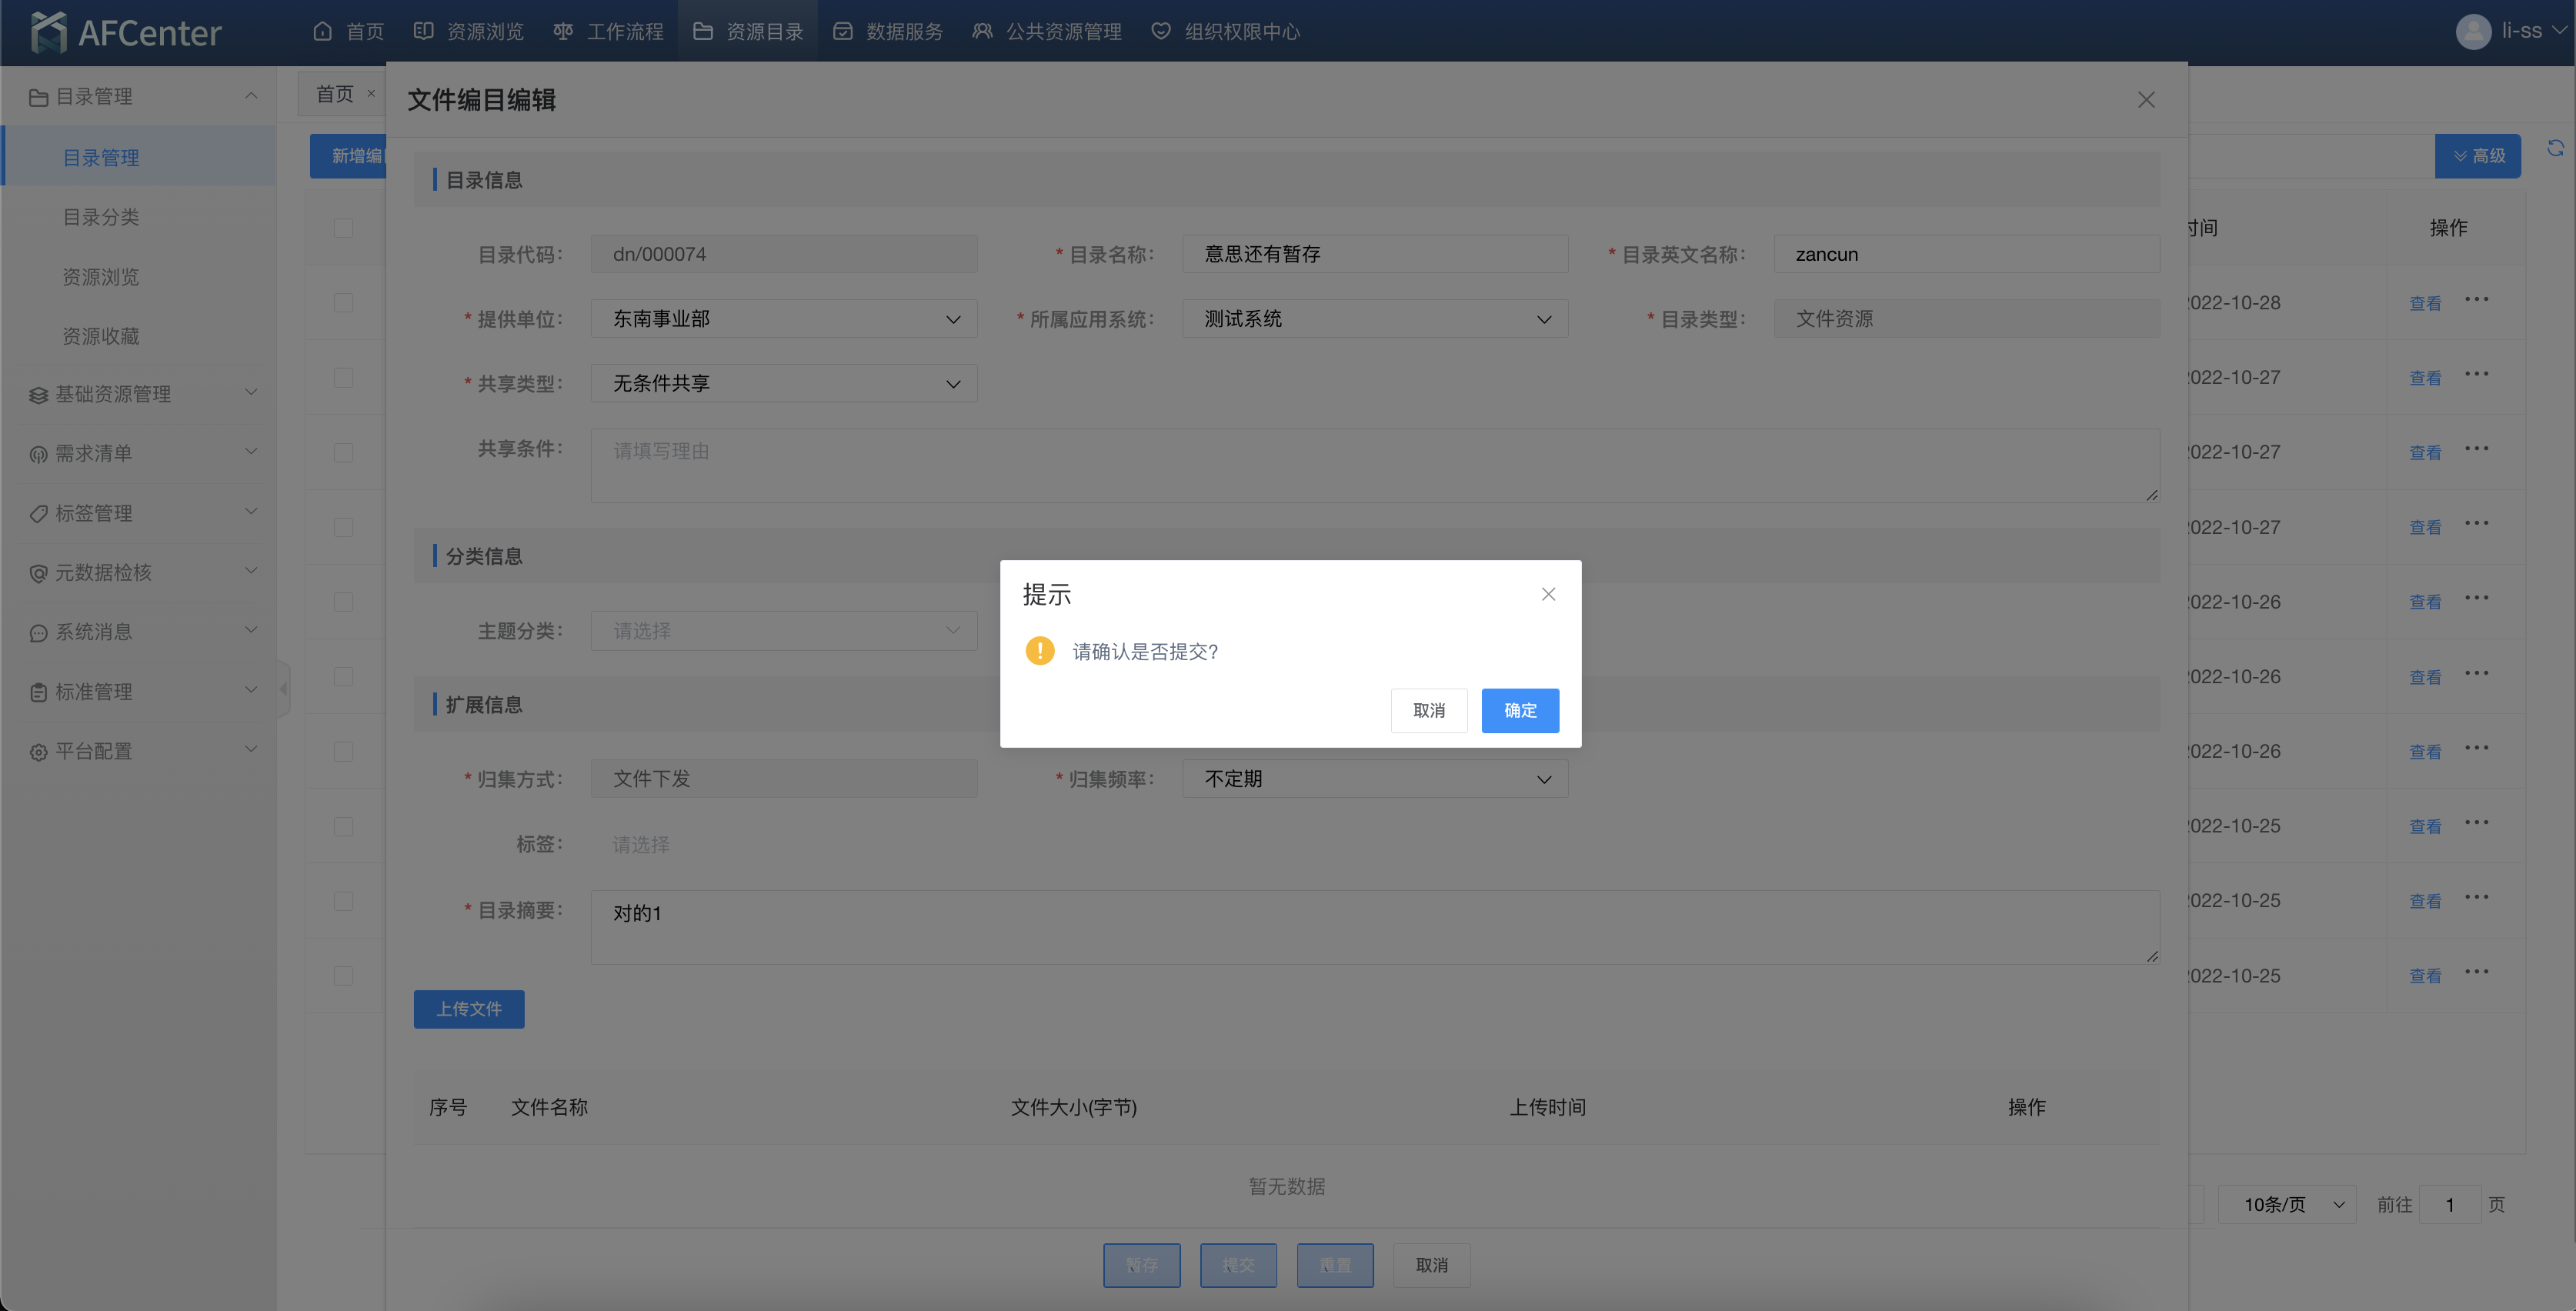The image size is (2576, 1311).
Task: Toggle the select-all checkbox in the table header
Action: [x=343, y=228]
